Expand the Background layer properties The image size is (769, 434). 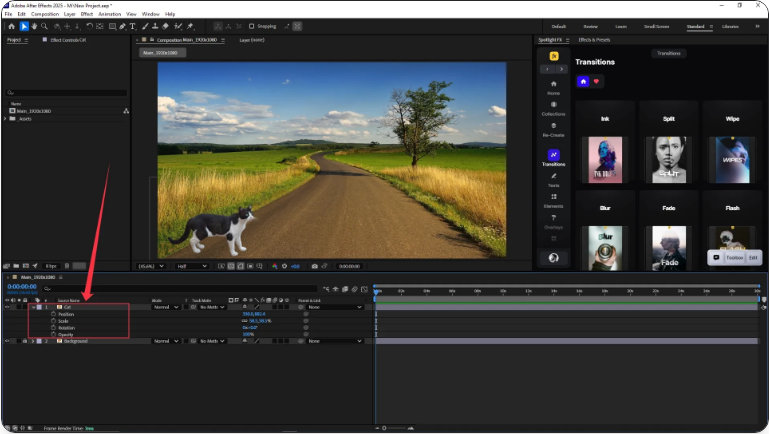point(33,341)
